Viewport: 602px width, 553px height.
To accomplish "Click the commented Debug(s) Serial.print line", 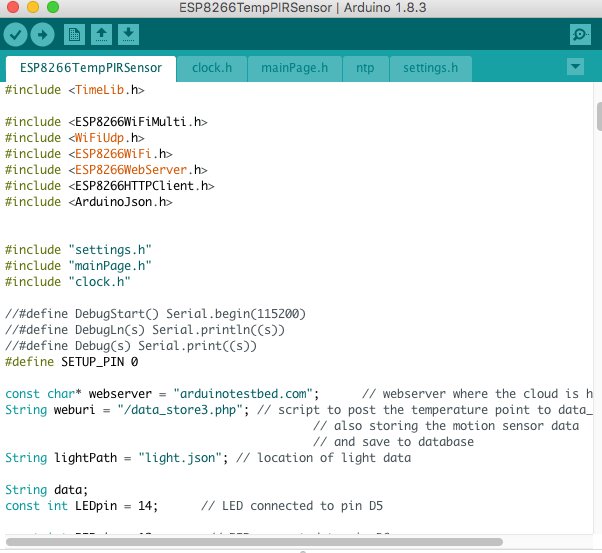I will tap(131, 346).
